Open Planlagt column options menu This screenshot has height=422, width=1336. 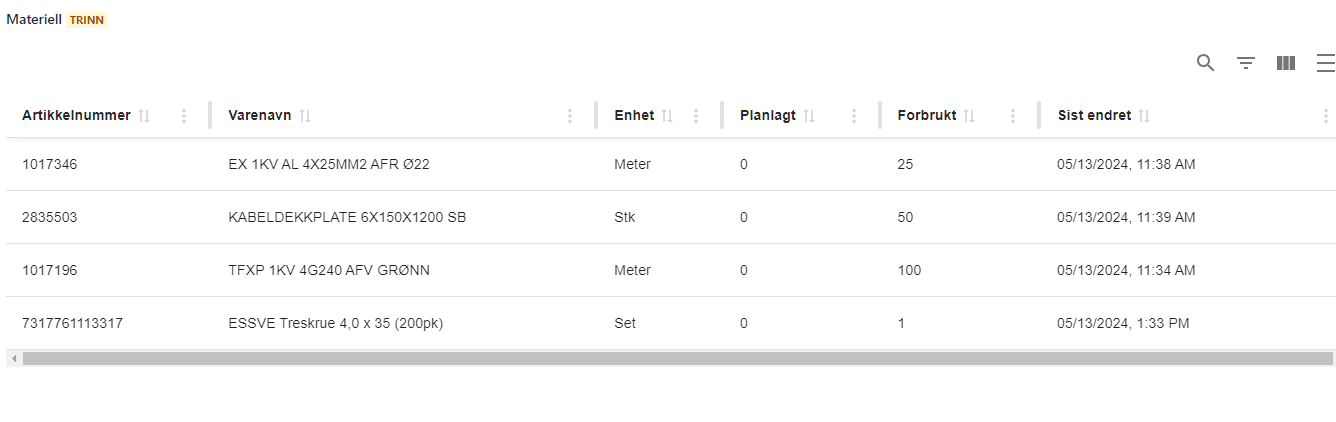[x=853, y=116]
